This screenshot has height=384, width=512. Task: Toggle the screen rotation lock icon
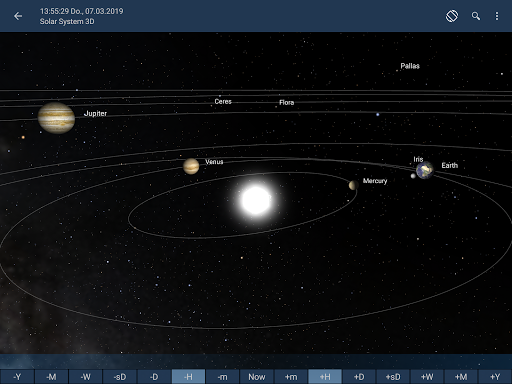(452, 16)
